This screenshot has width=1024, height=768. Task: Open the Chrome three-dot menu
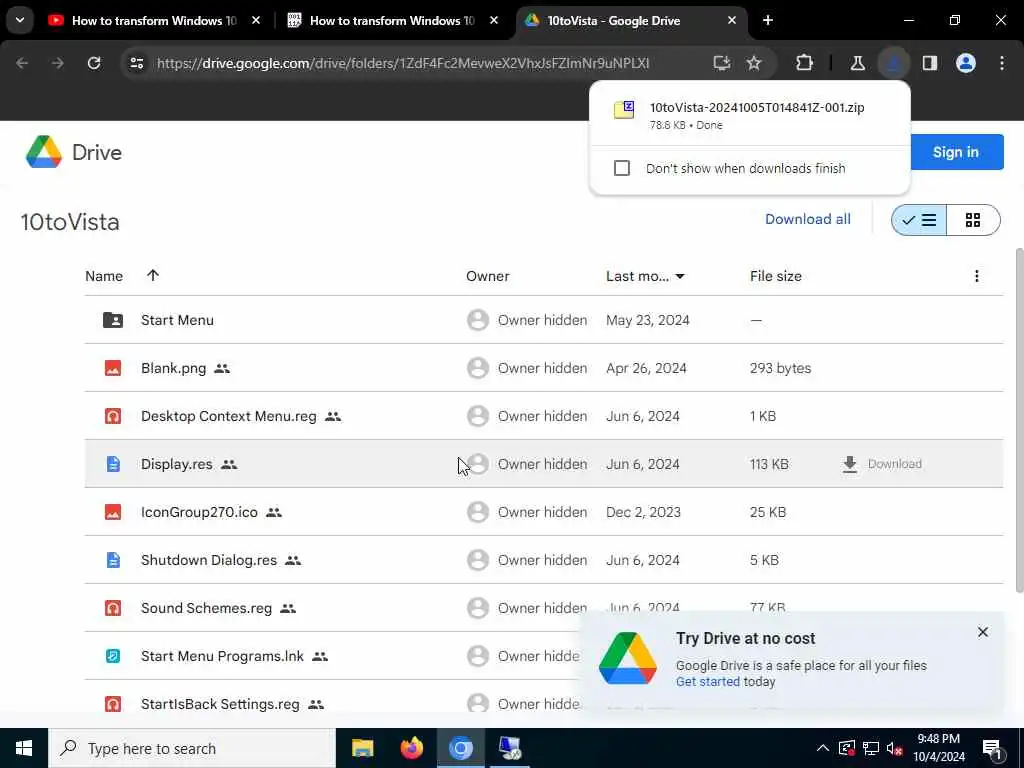[x=1002, y=63]
